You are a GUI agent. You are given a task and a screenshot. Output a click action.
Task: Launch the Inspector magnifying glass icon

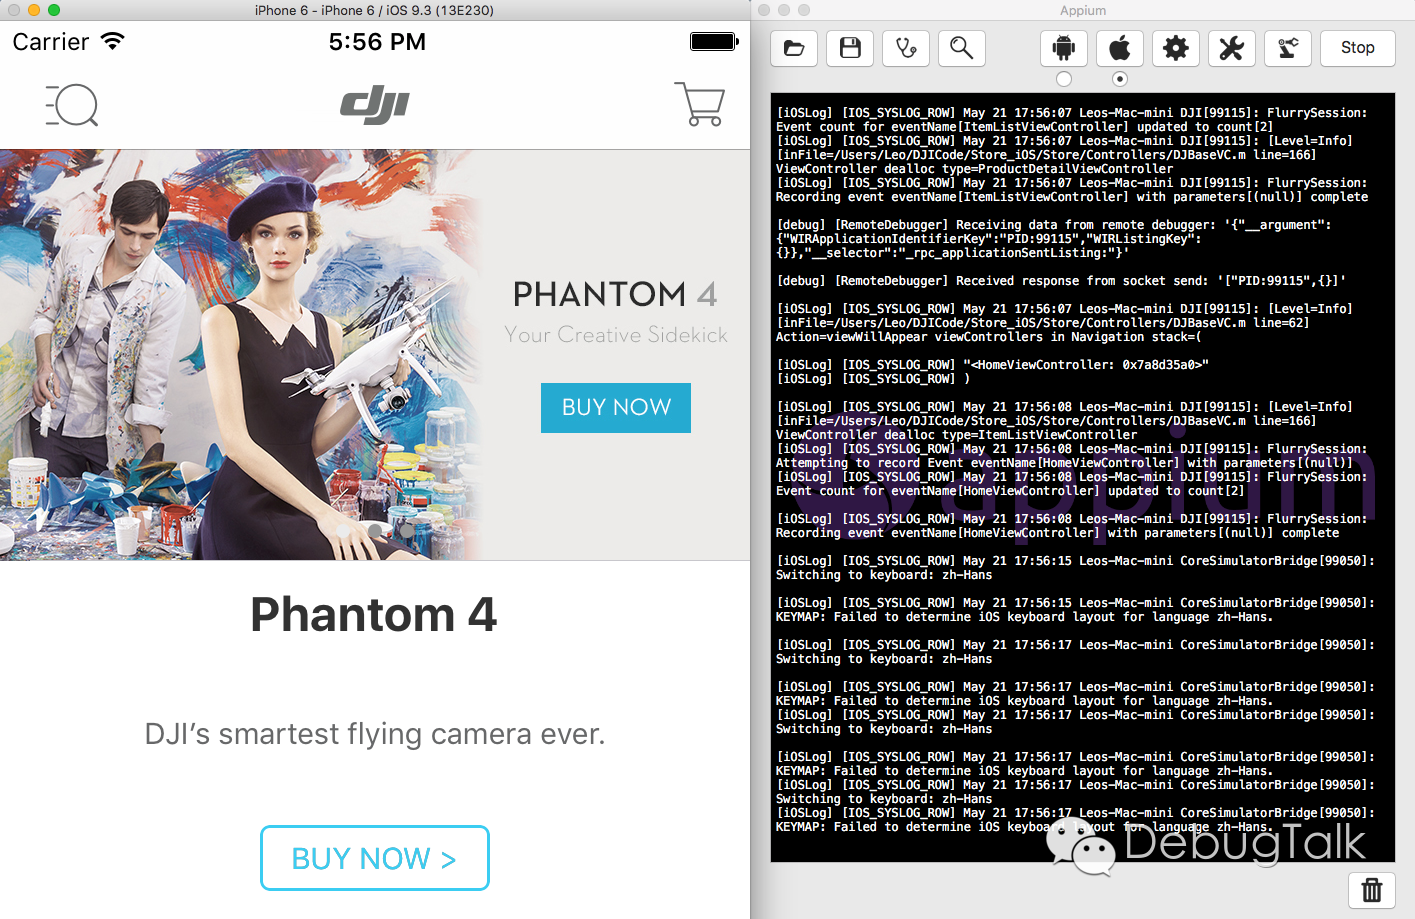coord(962,48)
